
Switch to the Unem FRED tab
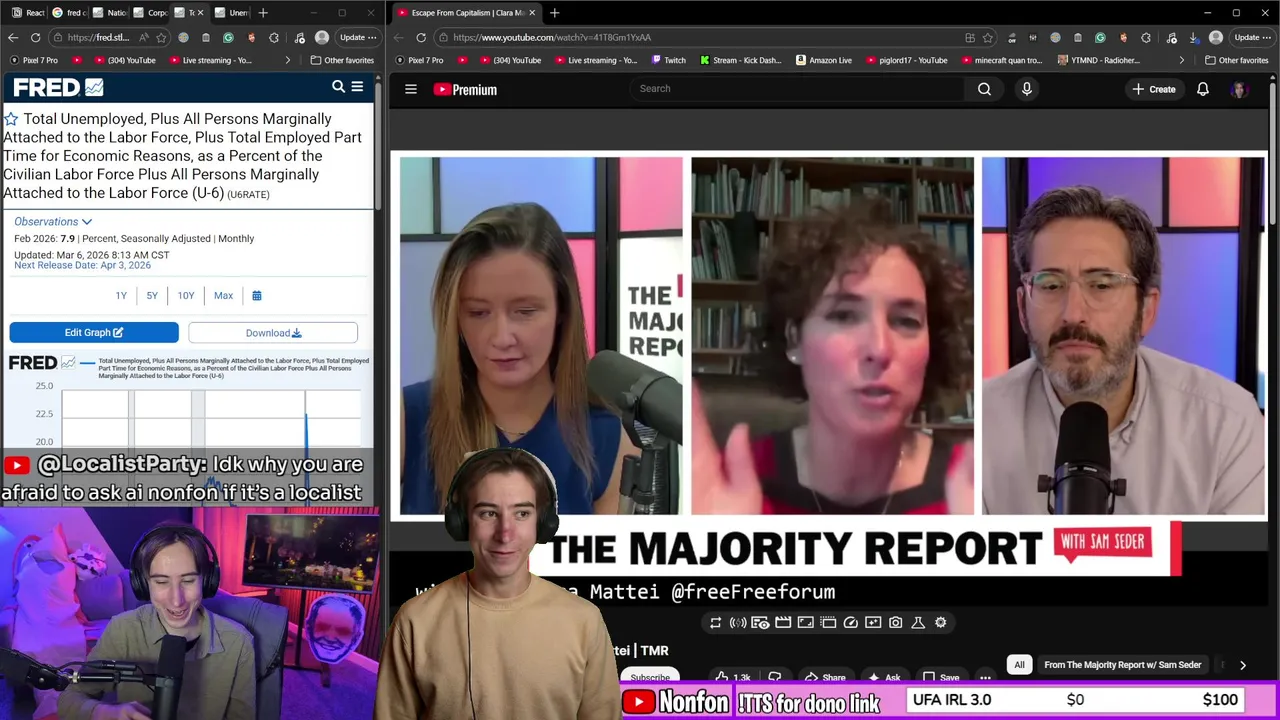(x=232, y=13)
